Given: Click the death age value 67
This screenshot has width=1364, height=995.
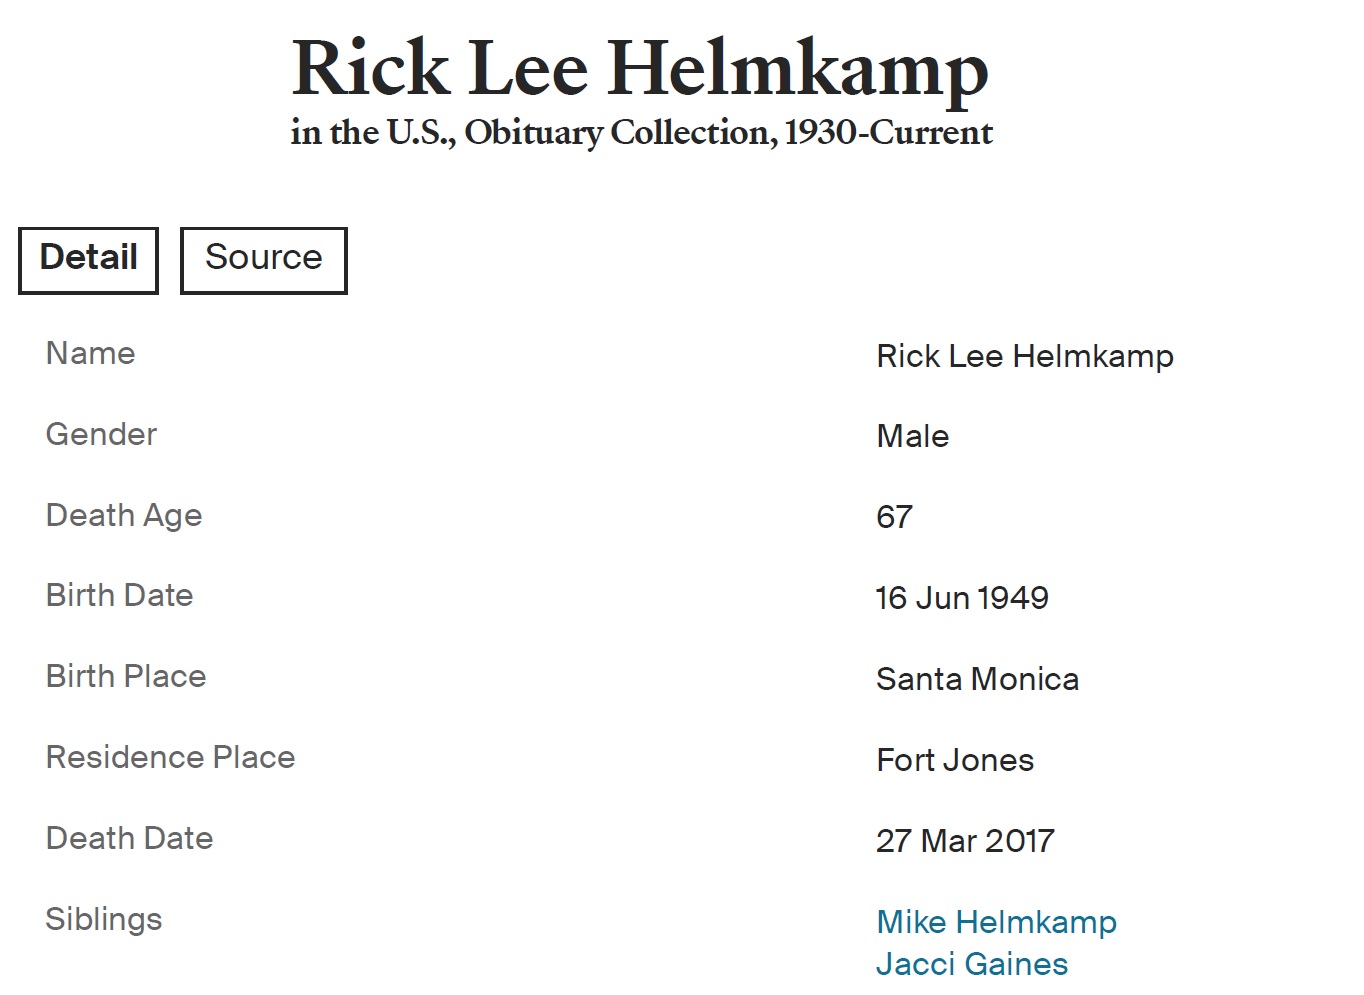Looking at the screenshot, I should 894,517.
